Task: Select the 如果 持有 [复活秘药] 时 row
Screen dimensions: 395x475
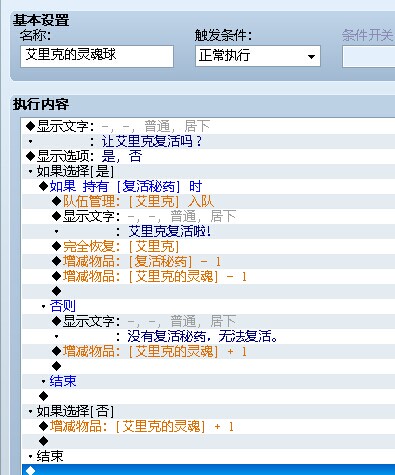Action: click(208, 186)
